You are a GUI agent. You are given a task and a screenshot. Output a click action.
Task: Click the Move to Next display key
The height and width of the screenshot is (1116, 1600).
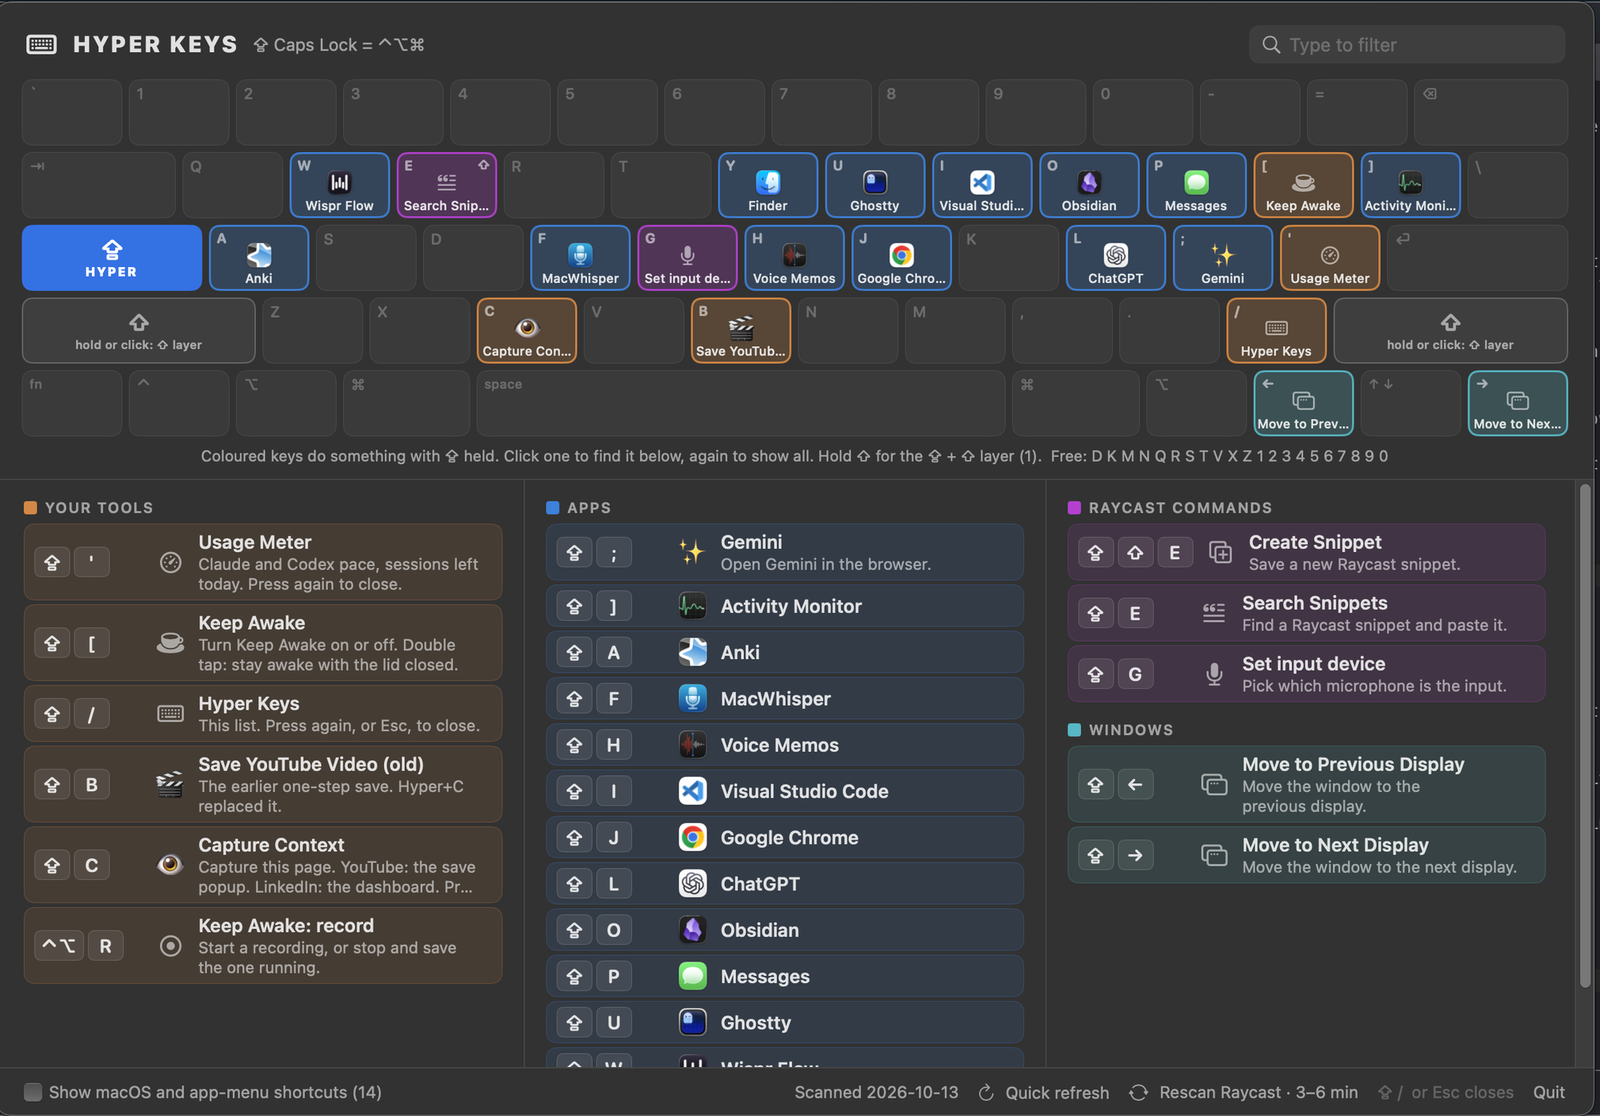pyautogui.click(x=1517, y=403)
